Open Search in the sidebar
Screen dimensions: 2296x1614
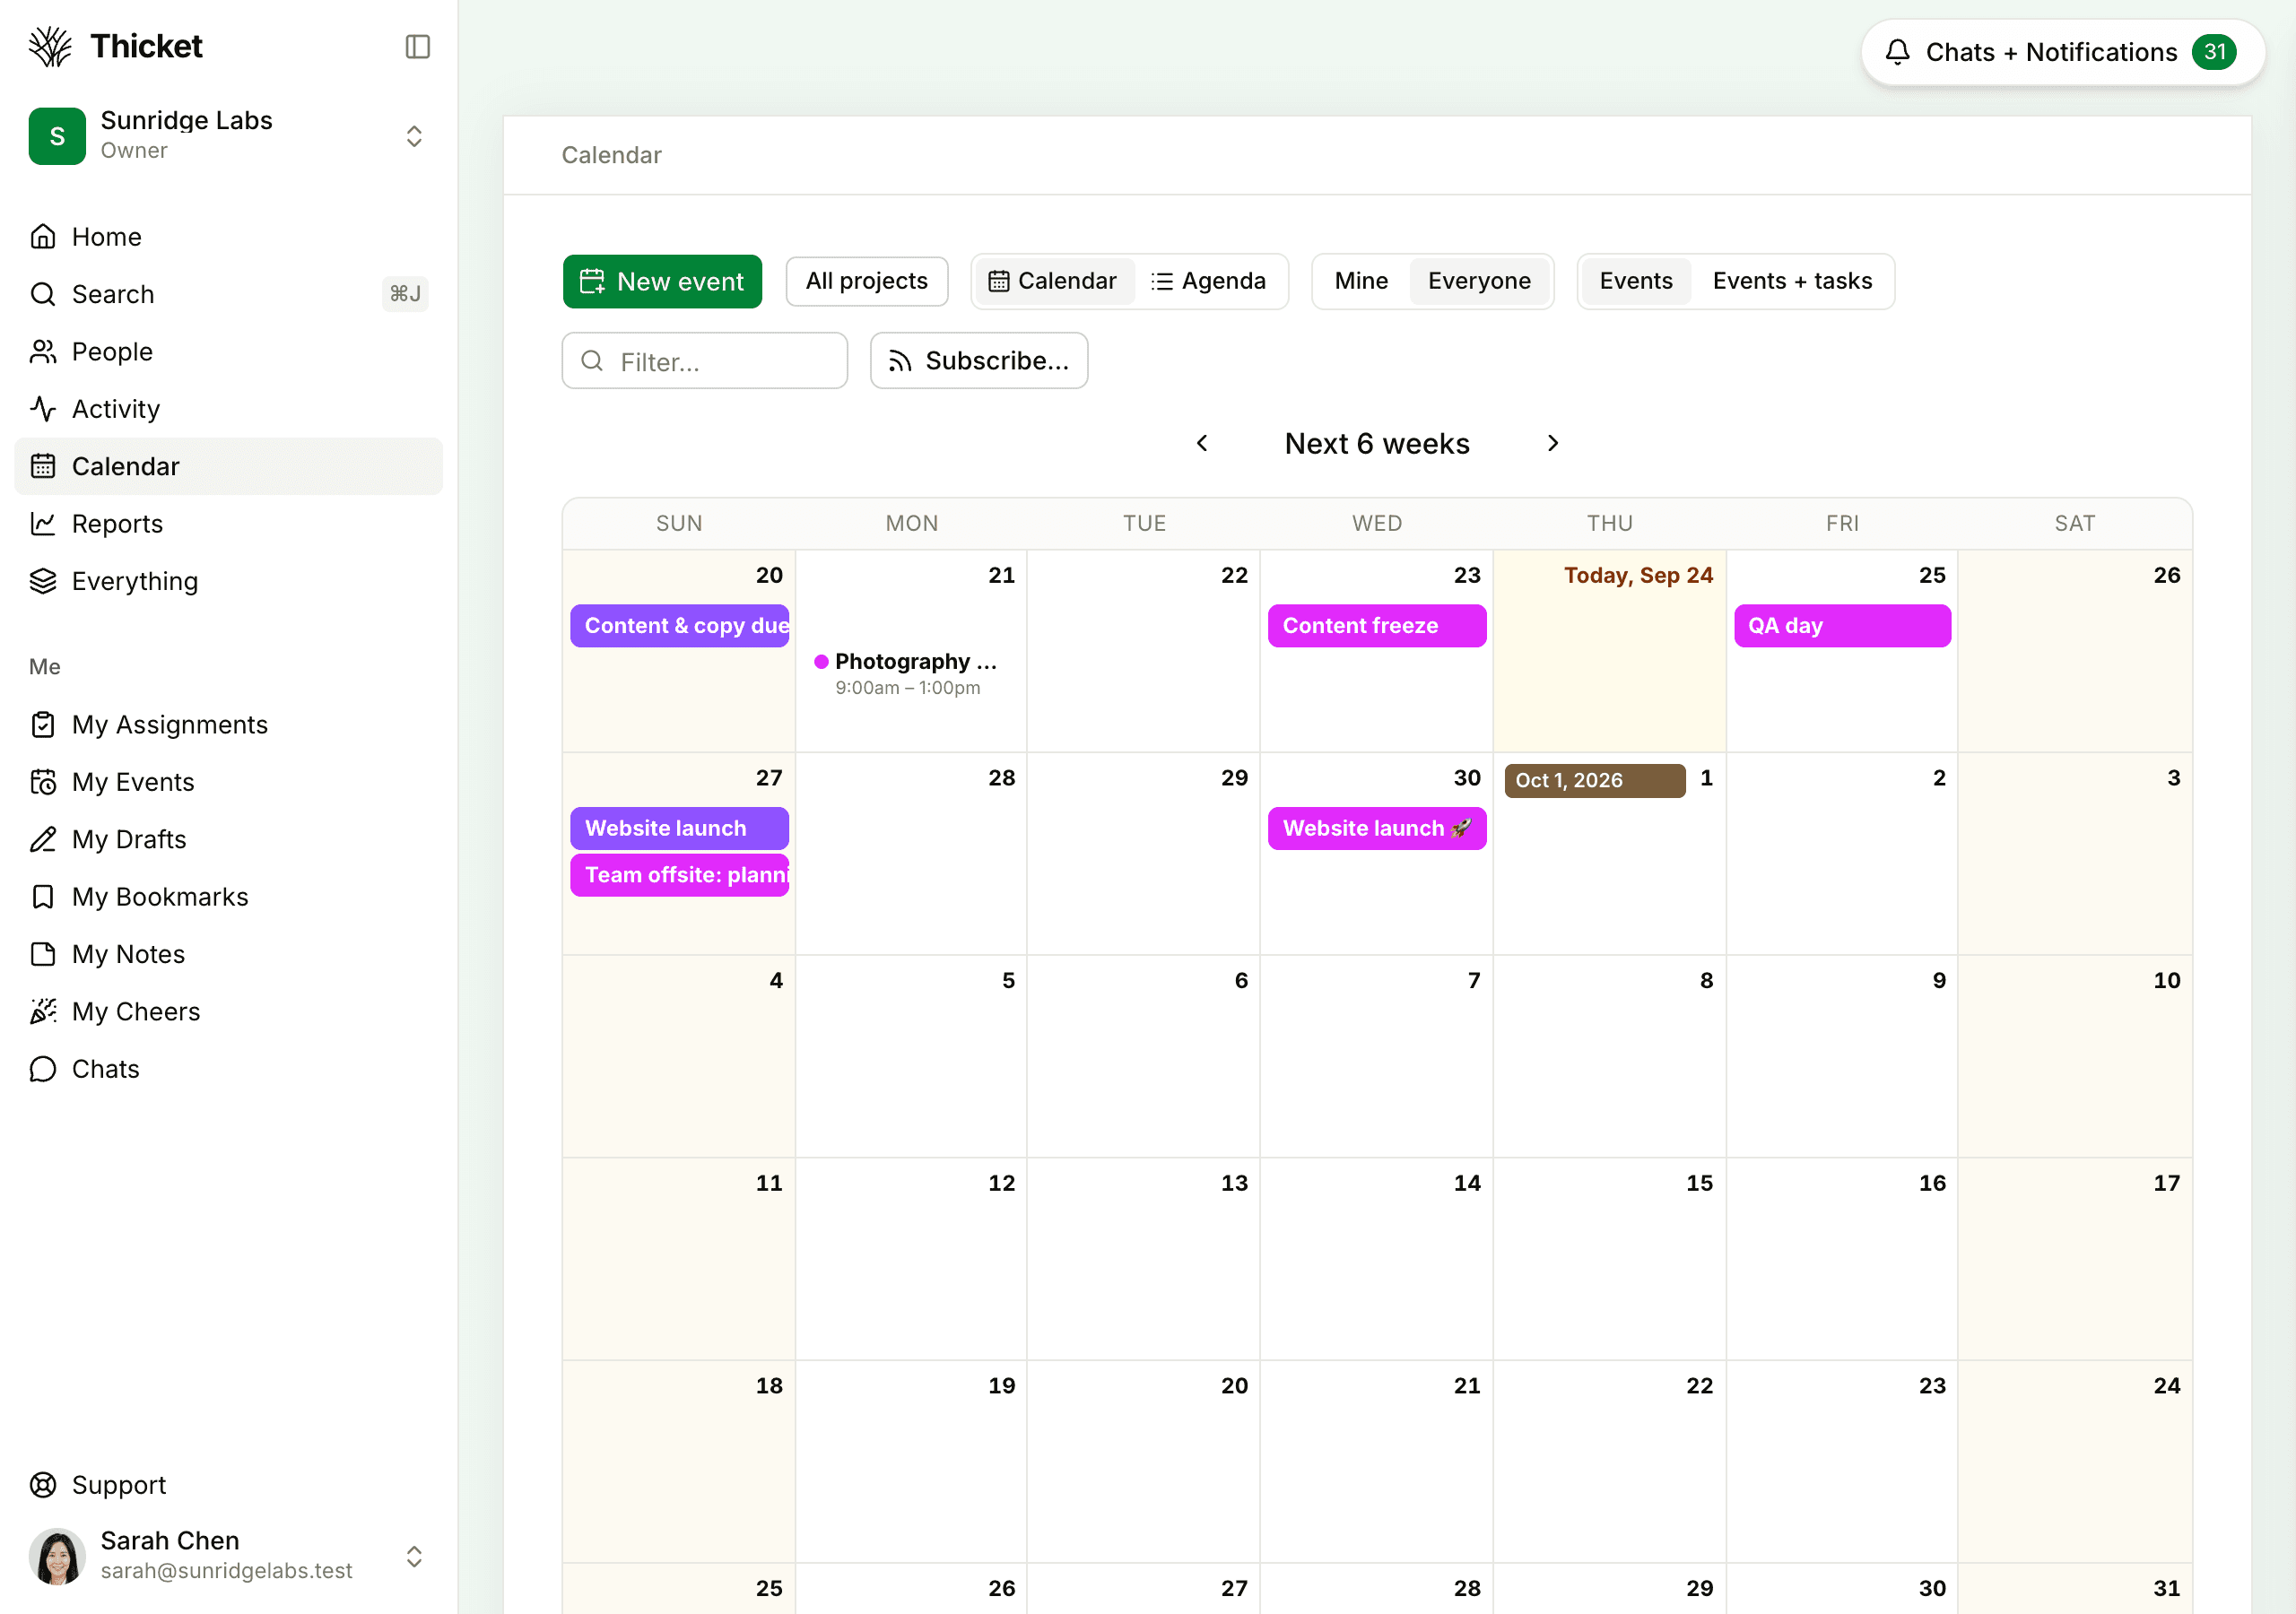click(x=228, y=294)
